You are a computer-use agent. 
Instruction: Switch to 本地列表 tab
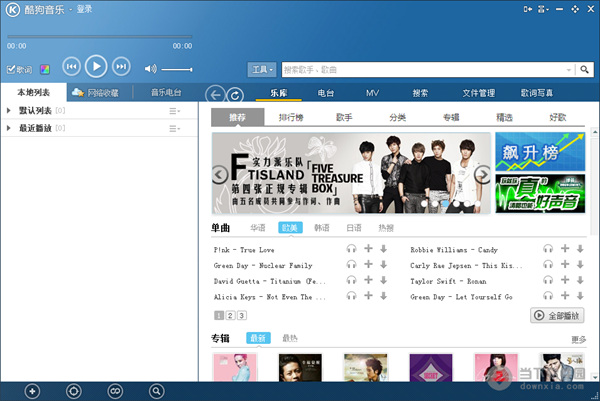click(34, 92)
